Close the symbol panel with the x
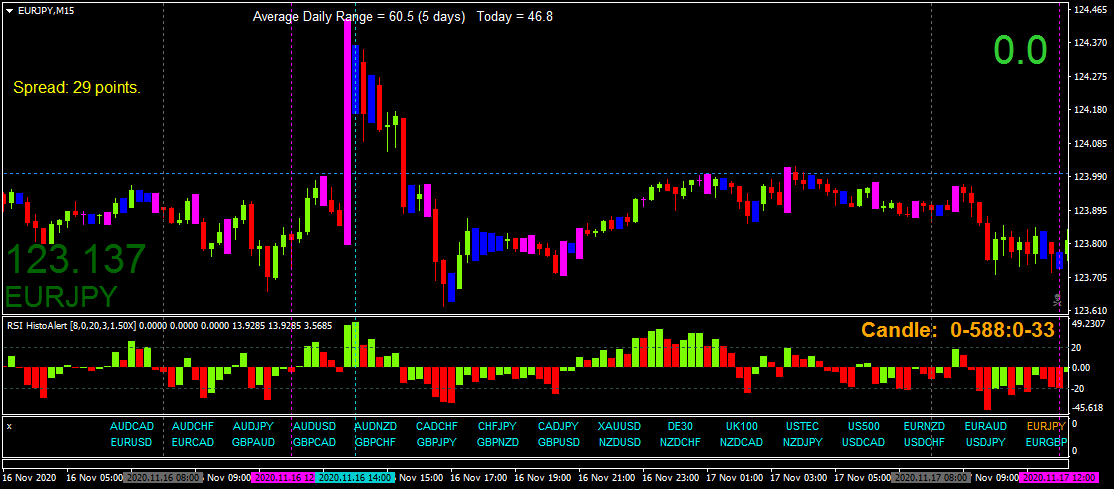Viewport: 1114px width, 489px height. tap(9, 426)
